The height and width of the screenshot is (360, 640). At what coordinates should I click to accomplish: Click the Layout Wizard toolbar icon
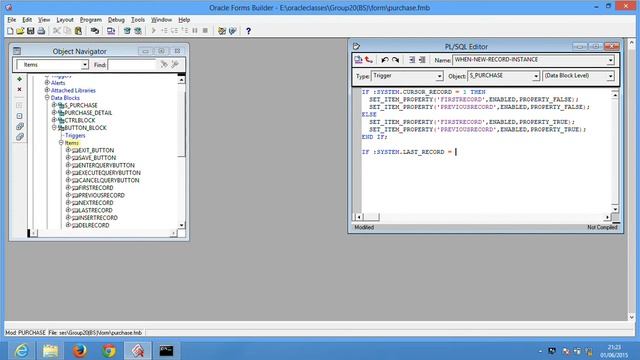(222, 31)
